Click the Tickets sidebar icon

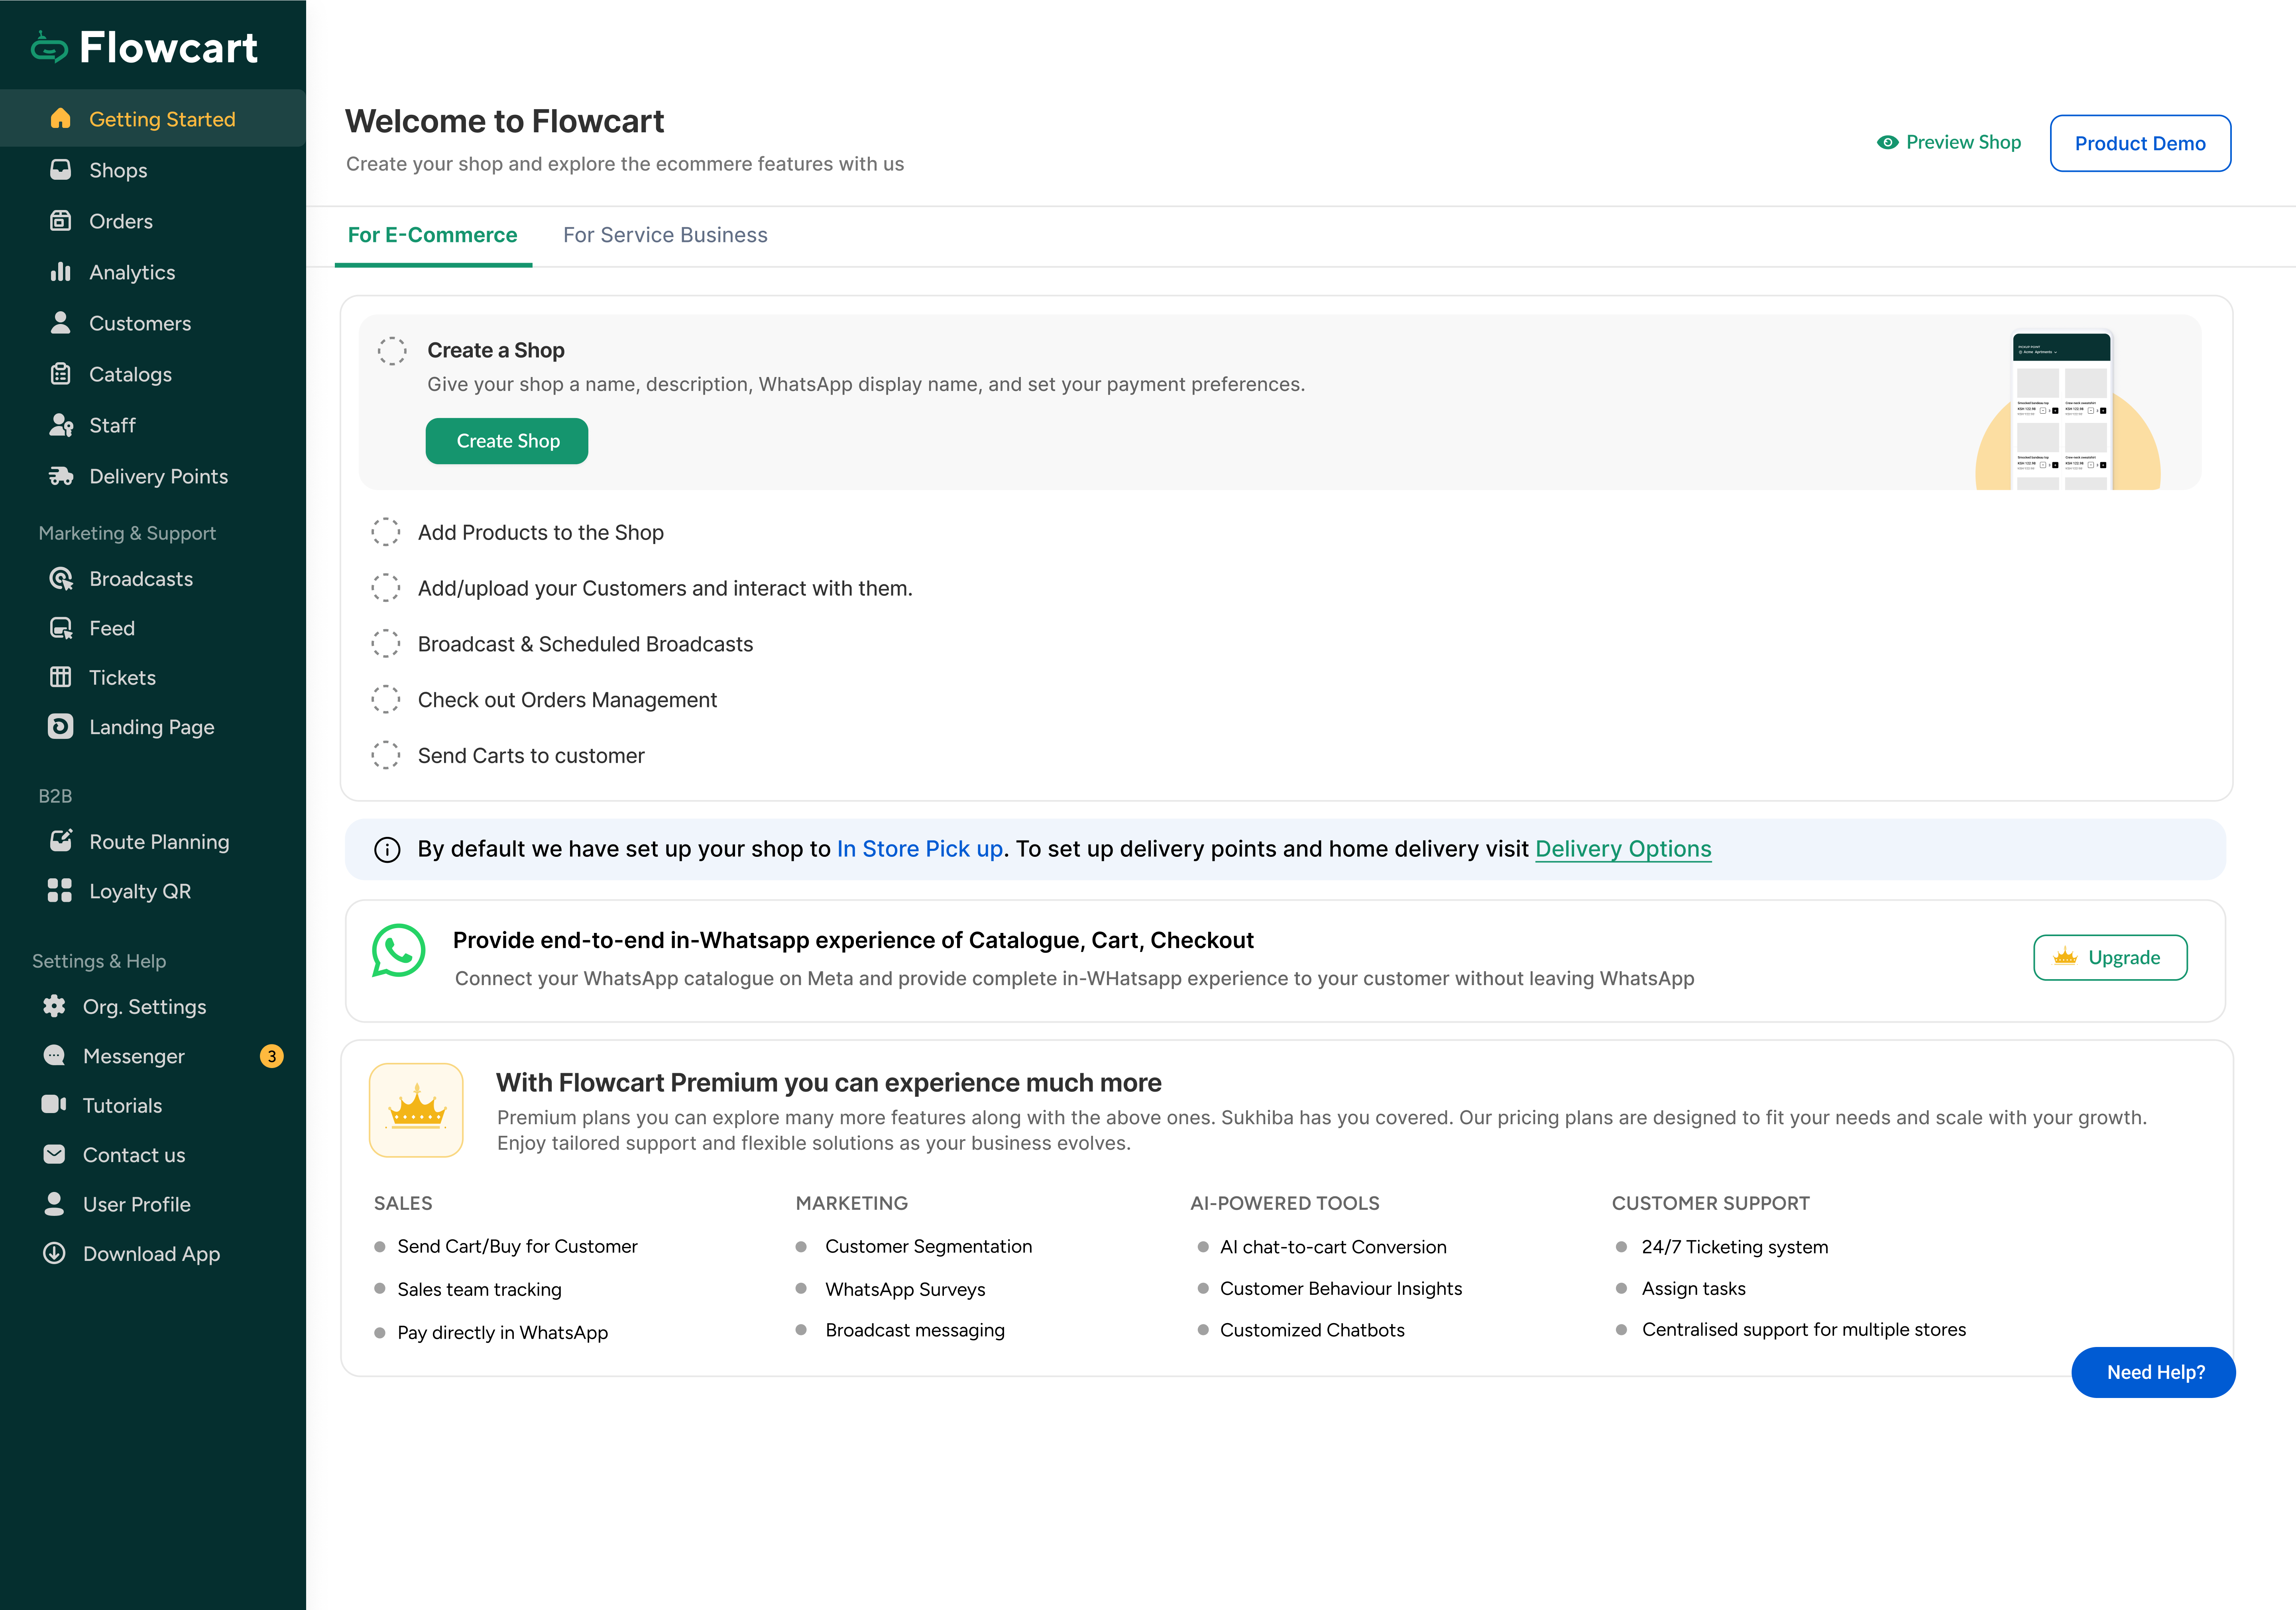(60, 677)
